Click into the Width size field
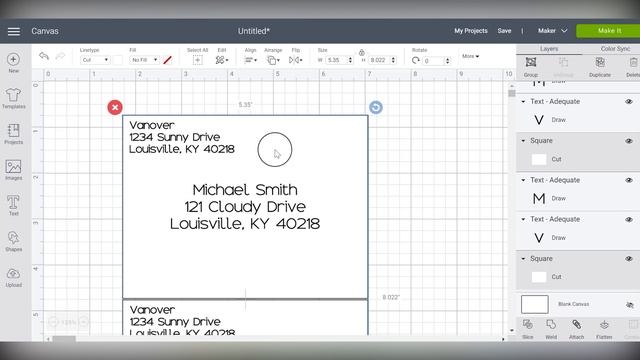 [x=336, y=60]
